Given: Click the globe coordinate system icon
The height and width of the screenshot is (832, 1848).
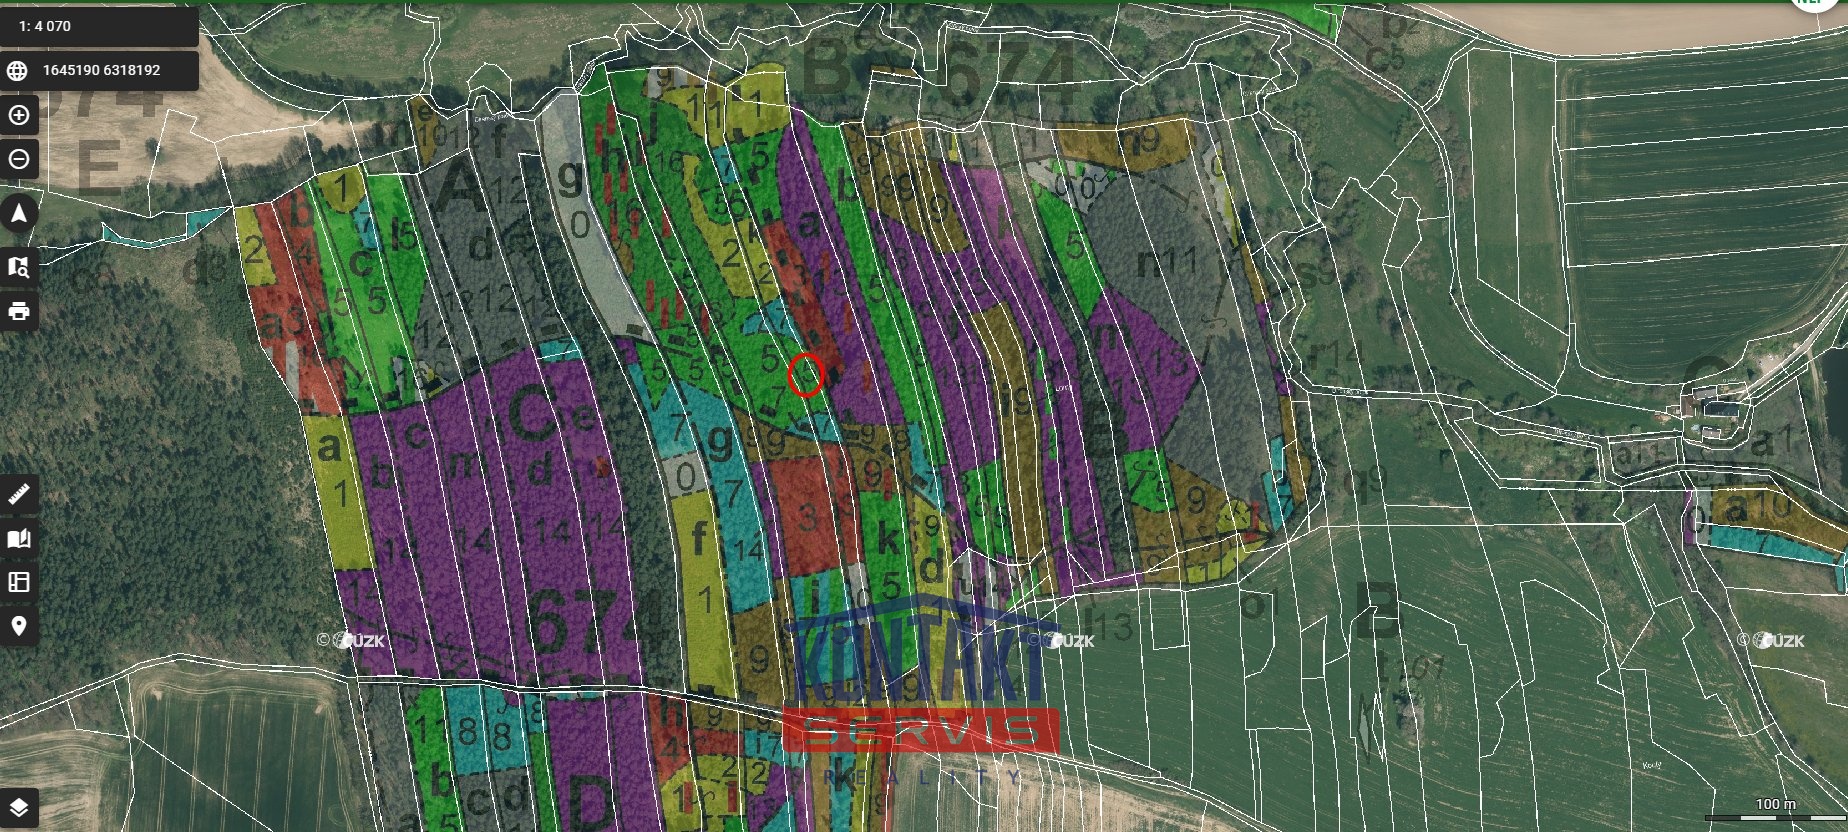Looking at the screenshot, I should click(17, 71).
